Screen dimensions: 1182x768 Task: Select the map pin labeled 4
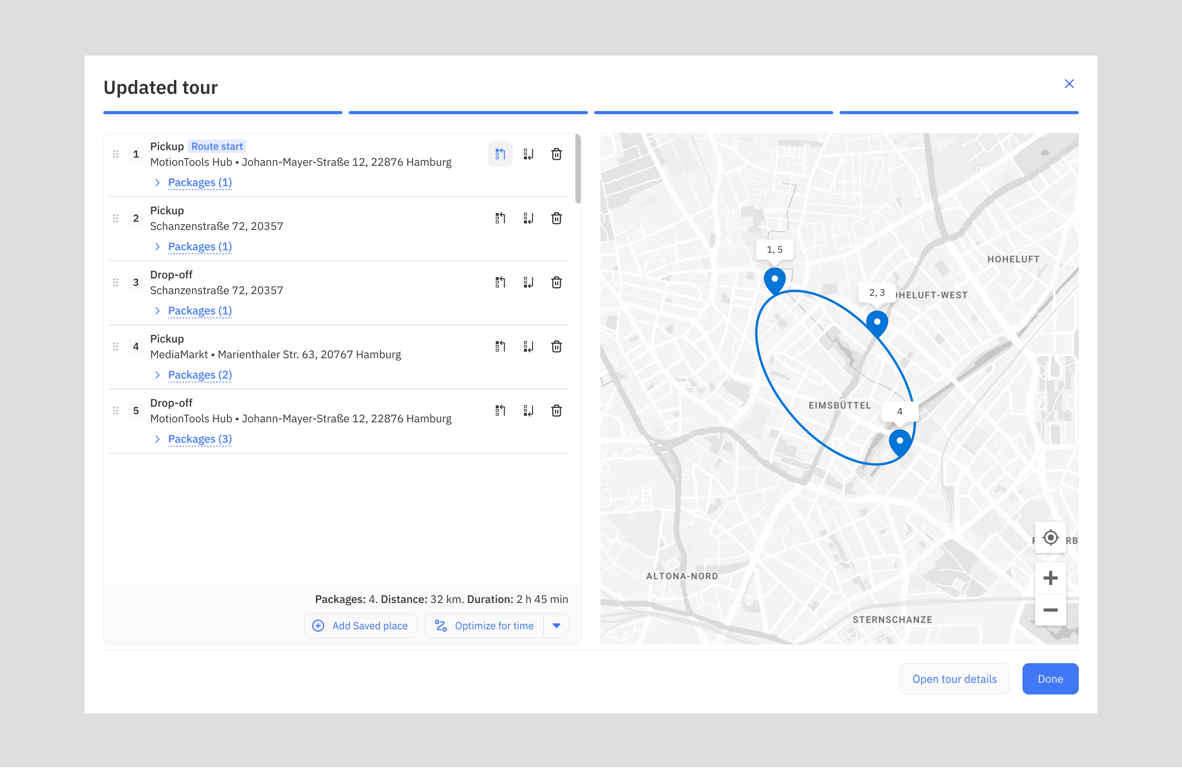click(899, 442)
